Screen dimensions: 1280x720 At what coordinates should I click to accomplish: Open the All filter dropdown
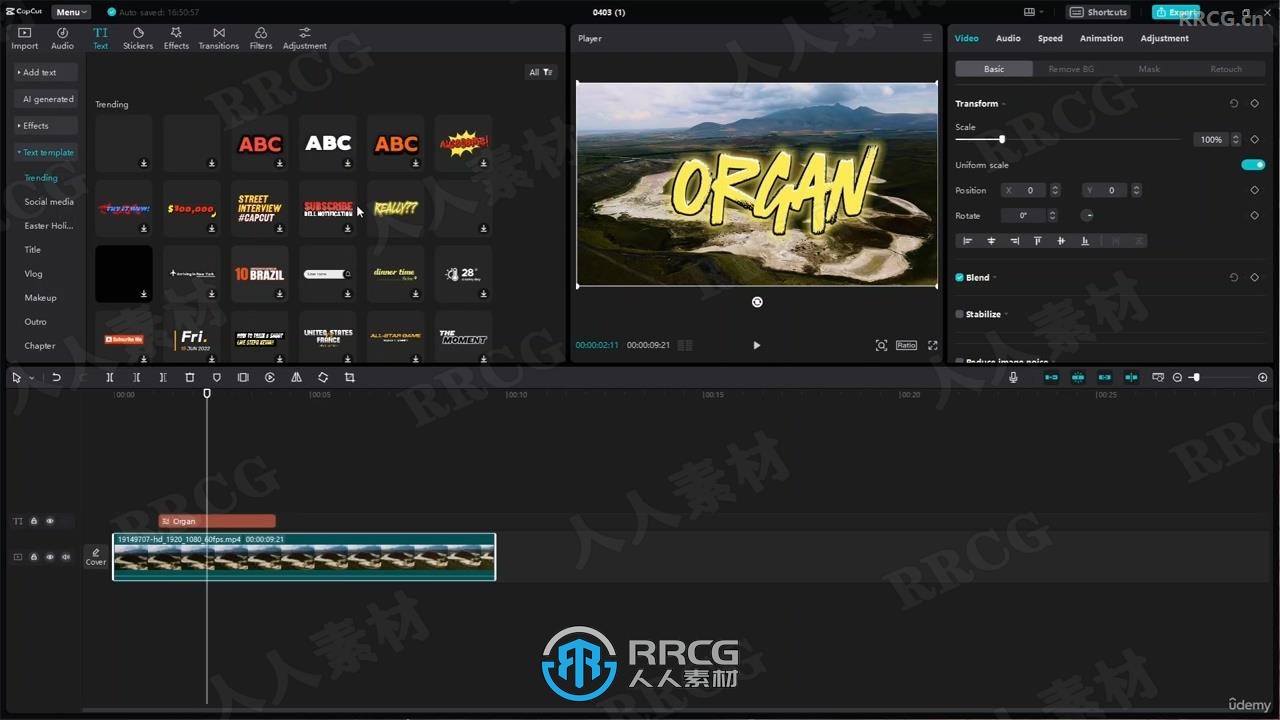click(541, 72)
